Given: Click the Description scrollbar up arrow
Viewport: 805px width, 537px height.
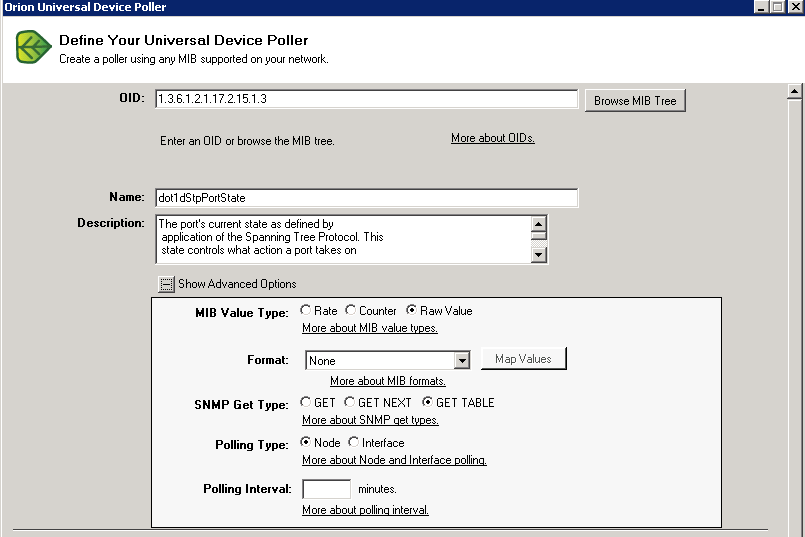Looking at the screenshot, I should [539, 224].
